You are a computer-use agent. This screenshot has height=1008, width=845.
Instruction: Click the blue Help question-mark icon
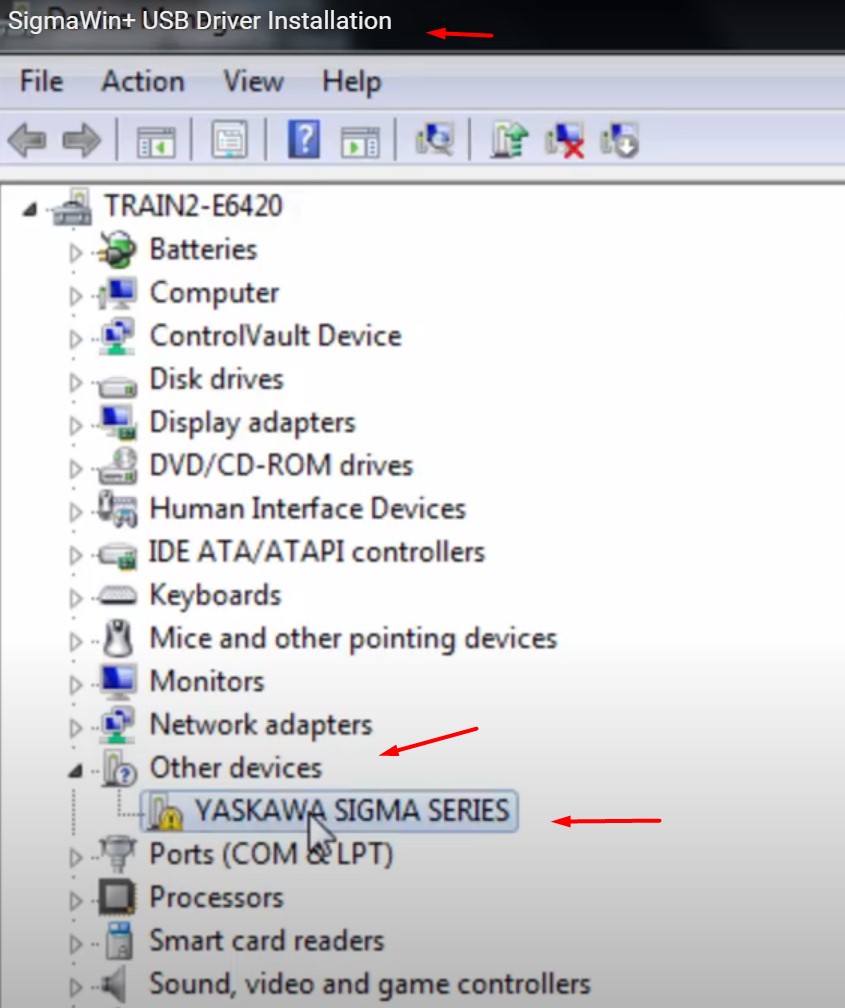(x=304, y=140)
